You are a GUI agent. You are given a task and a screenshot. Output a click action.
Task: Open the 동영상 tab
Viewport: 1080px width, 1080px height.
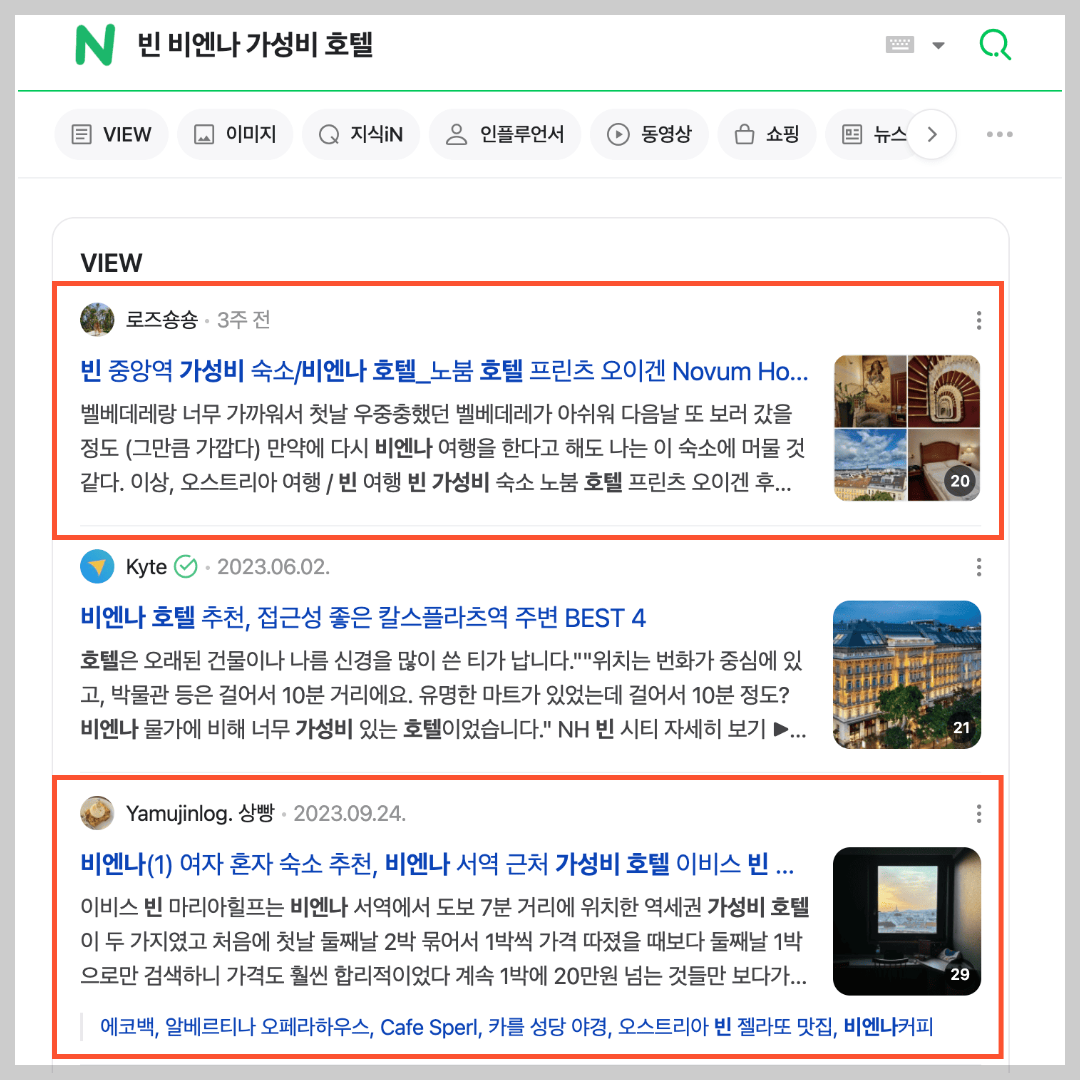point(650,134)
